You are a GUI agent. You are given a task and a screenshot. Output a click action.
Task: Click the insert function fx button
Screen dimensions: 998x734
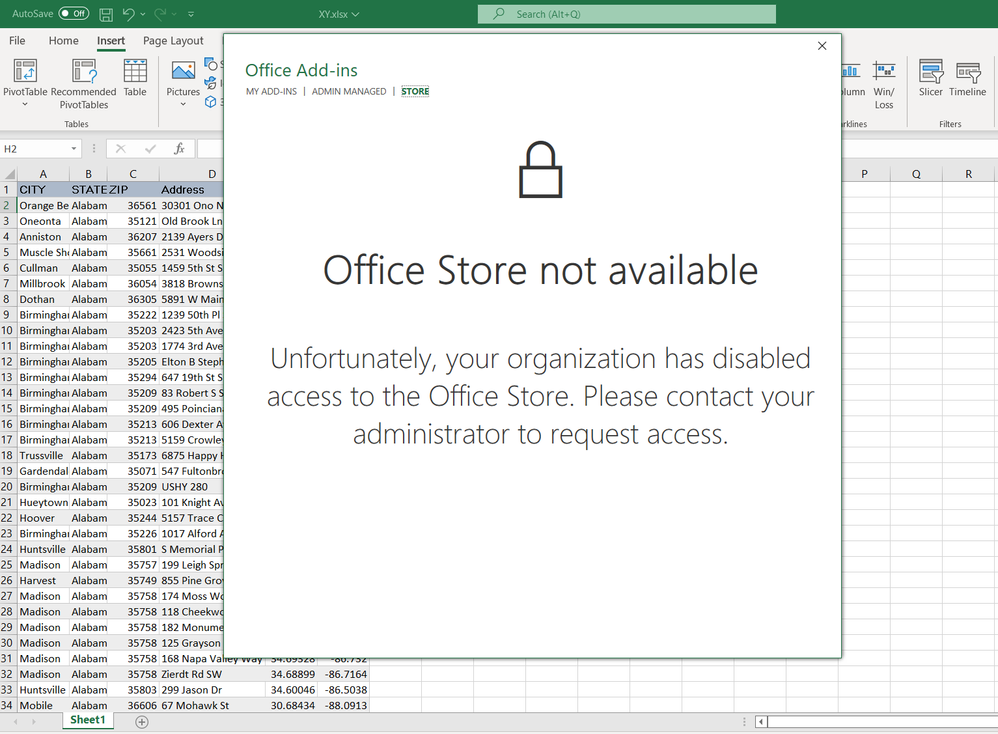[180, 149]
